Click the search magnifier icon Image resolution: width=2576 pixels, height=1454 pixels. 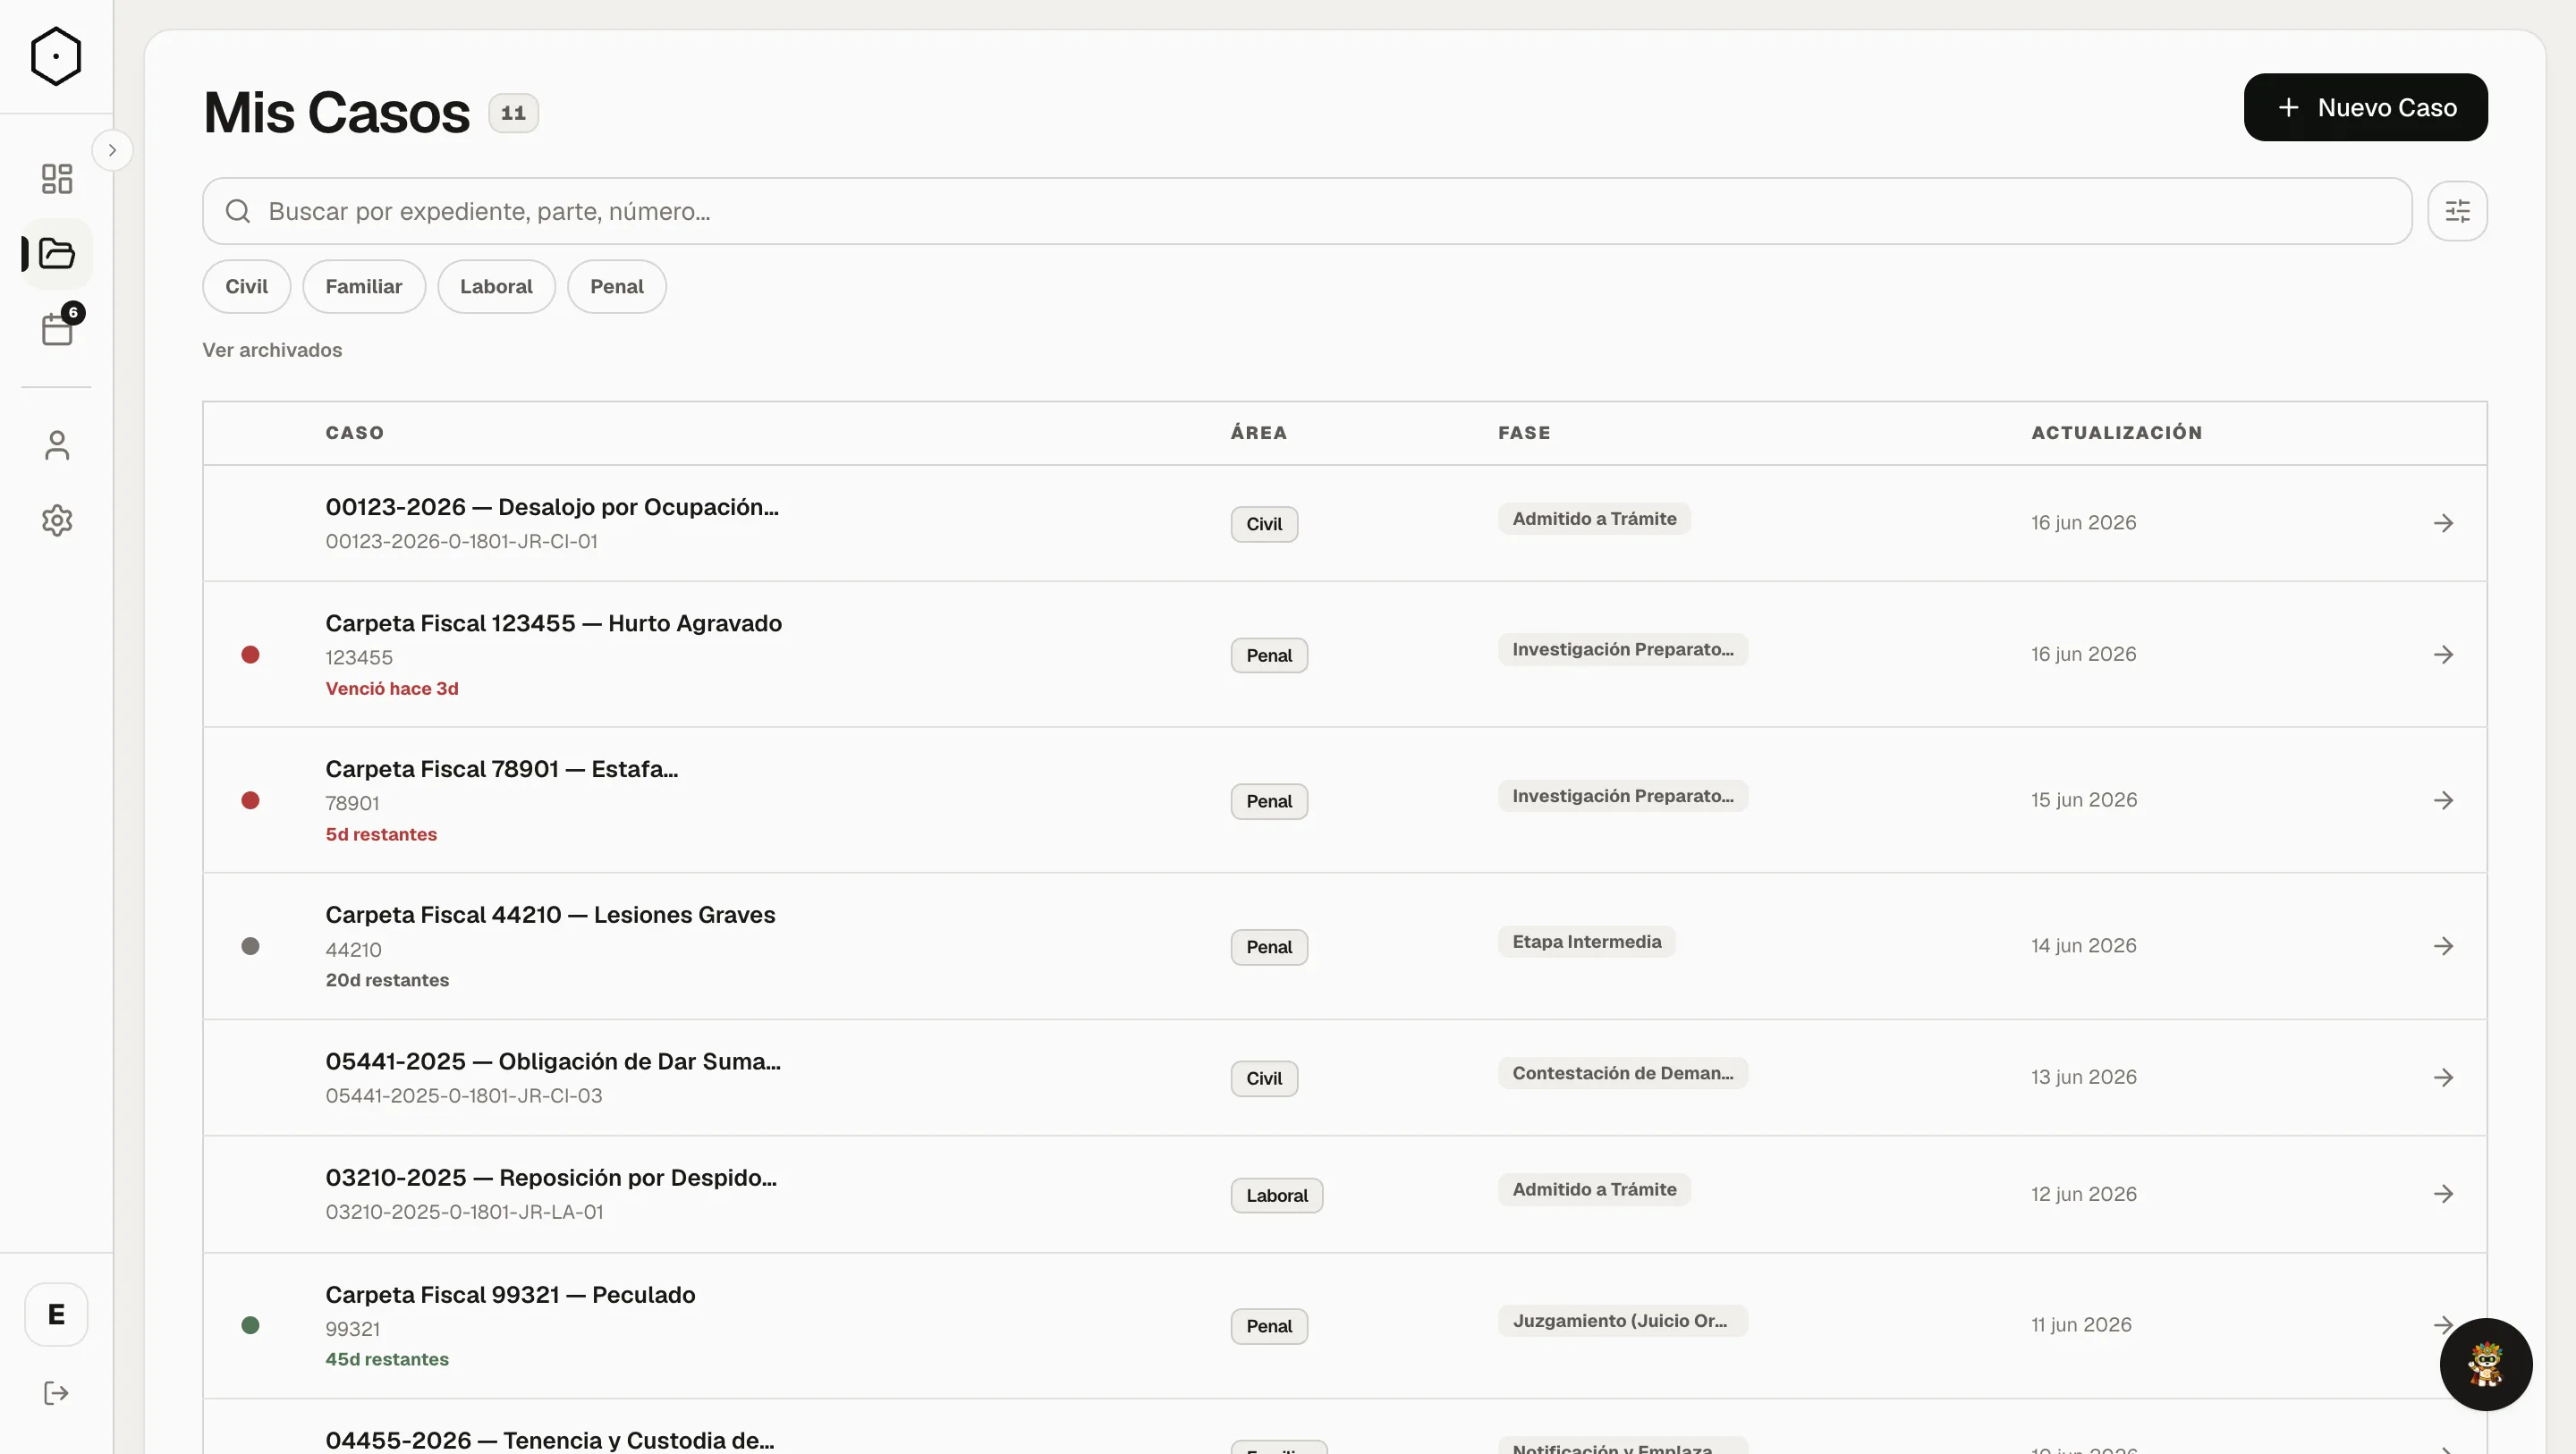click(x=237, y=211)
